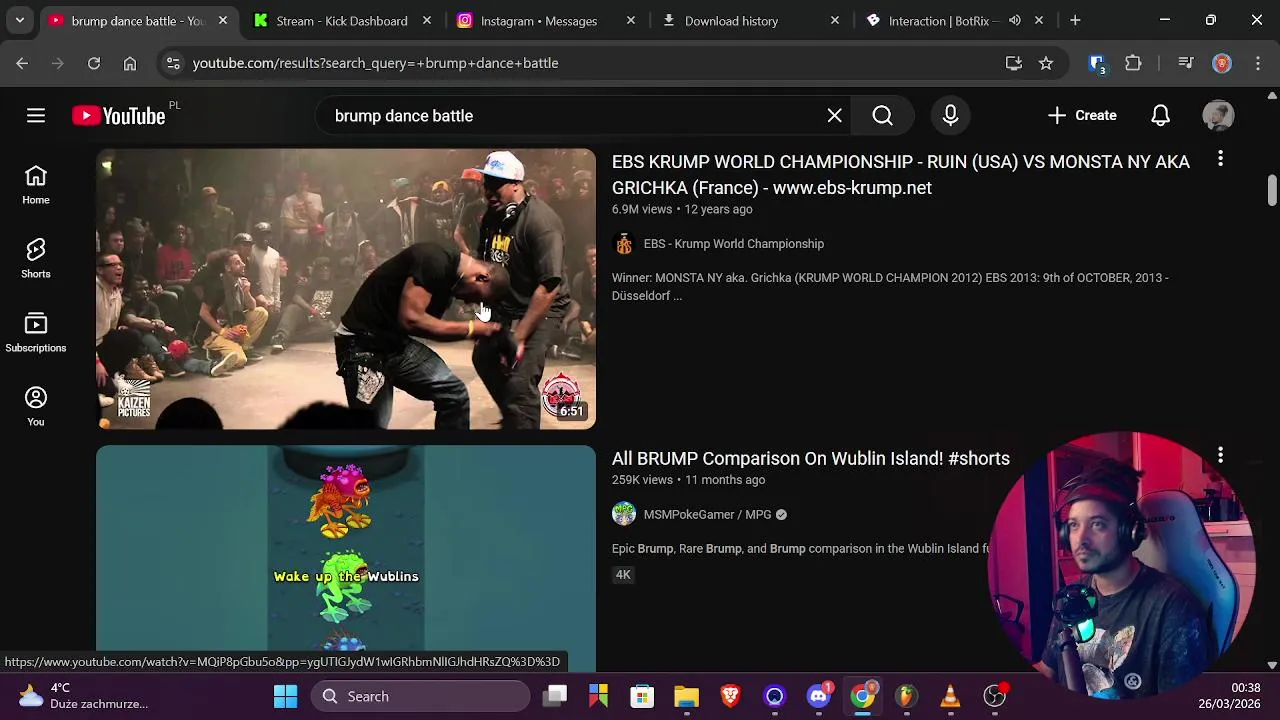Viewport: 1280px width, 720px height.
Task: Open Discord from the taskbar
Action: (819, 697)
